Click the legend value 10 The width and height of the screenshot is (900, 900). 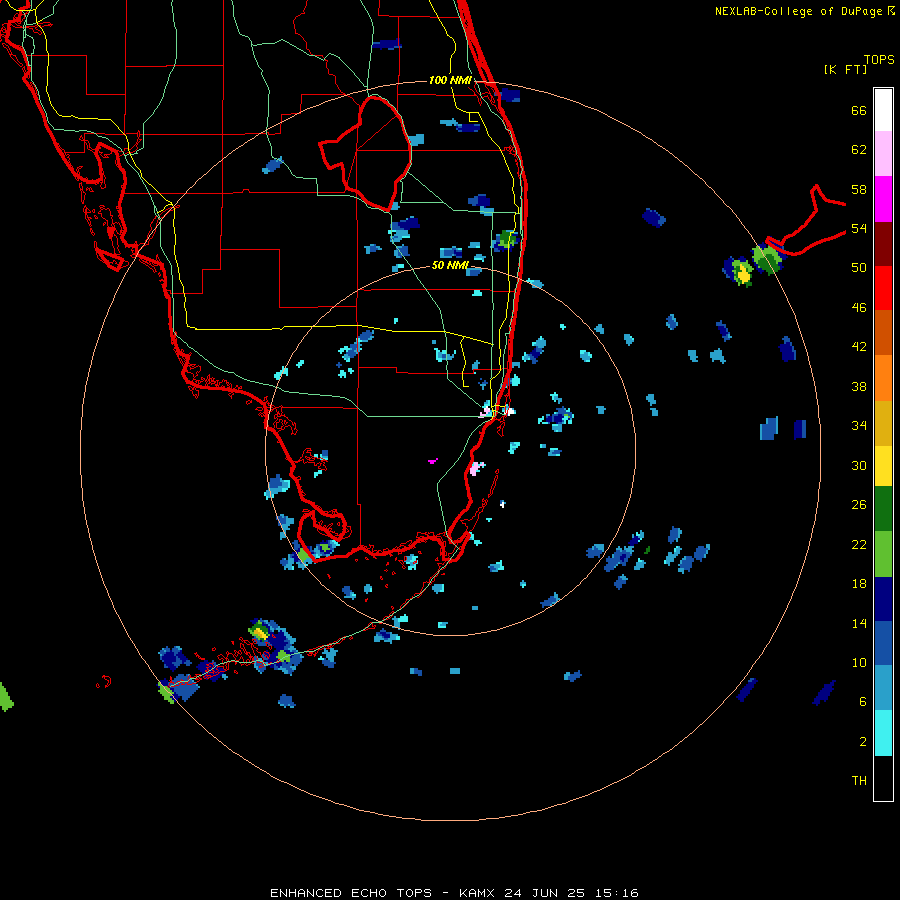coord(859,663)
